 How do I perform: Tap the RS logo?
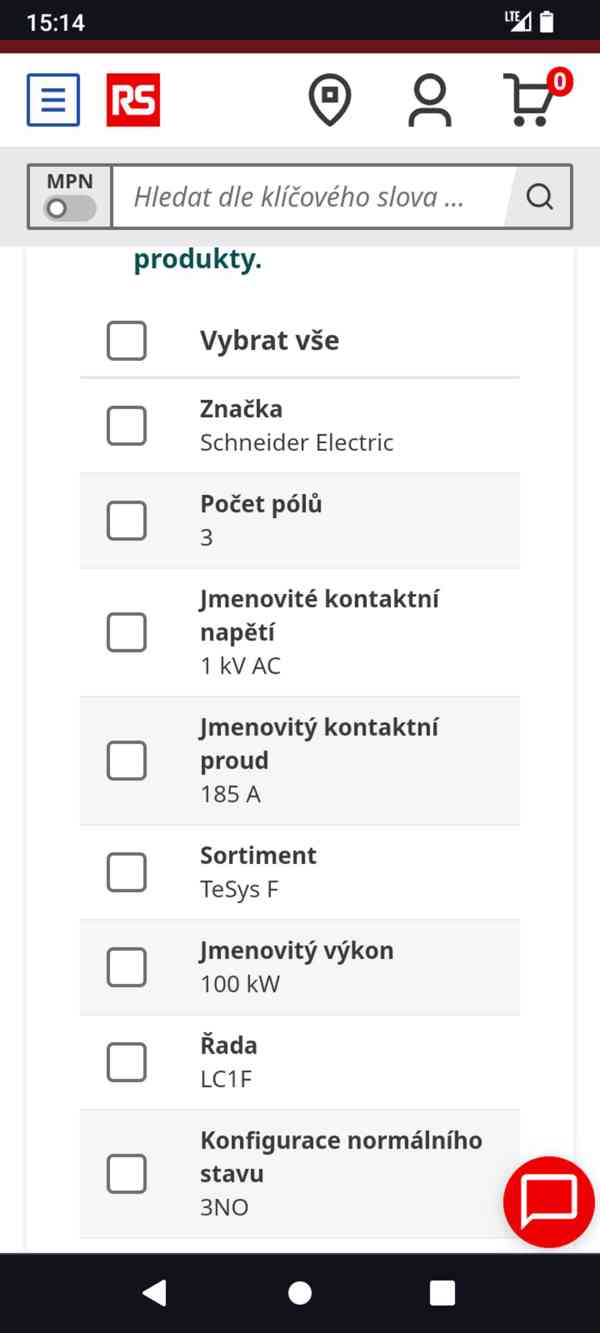[133, 100]
